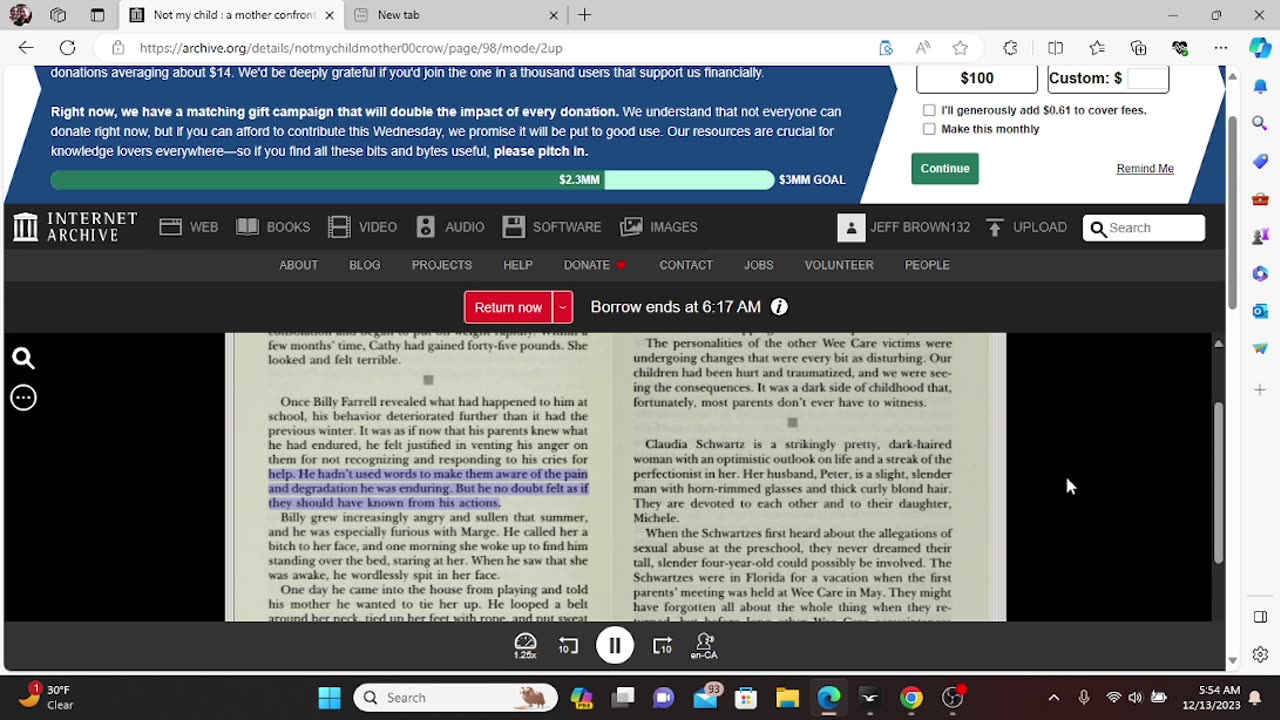Open the Web section in Internet Archive
The width and height of the screenshot is (1280, 720).
[x=189, y=227]
